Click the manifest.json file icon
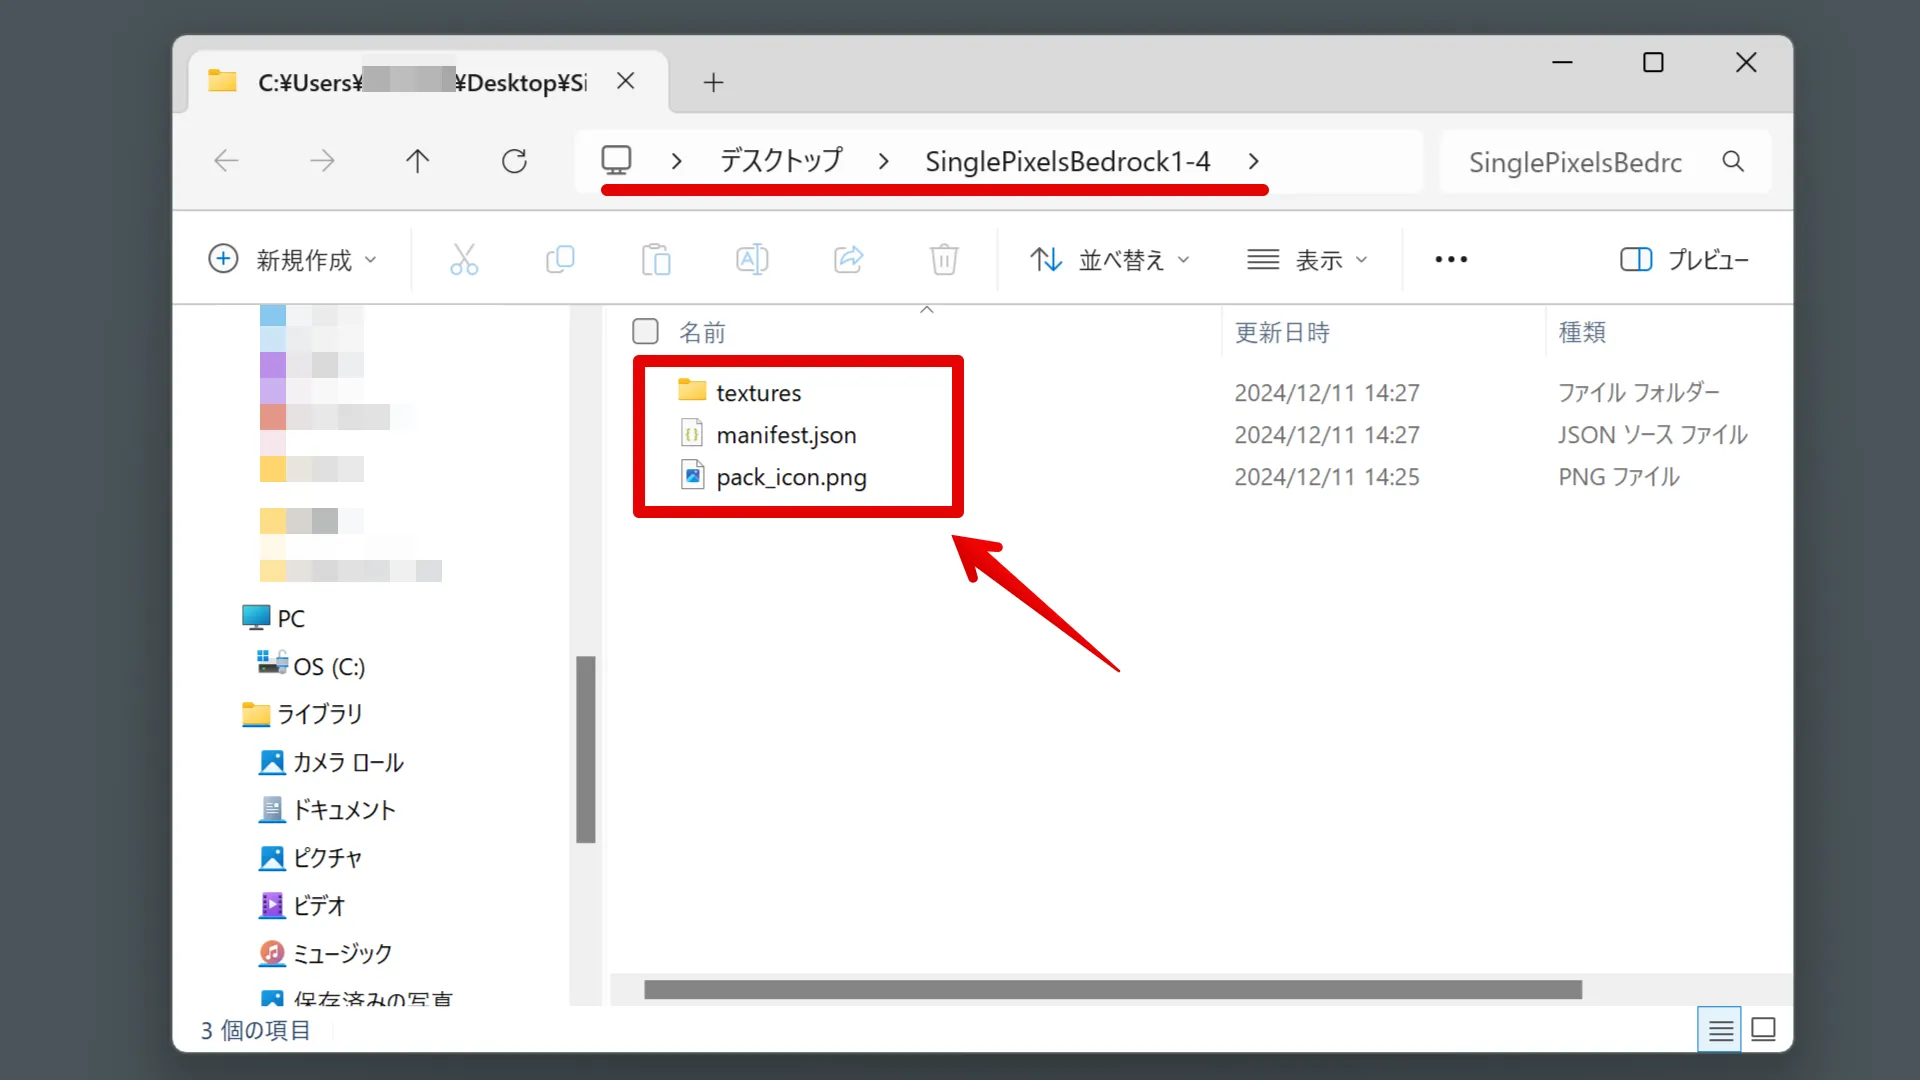The height and width of the screenshot is (1080, 1920). pyautogui.click(x=692, y=434)
